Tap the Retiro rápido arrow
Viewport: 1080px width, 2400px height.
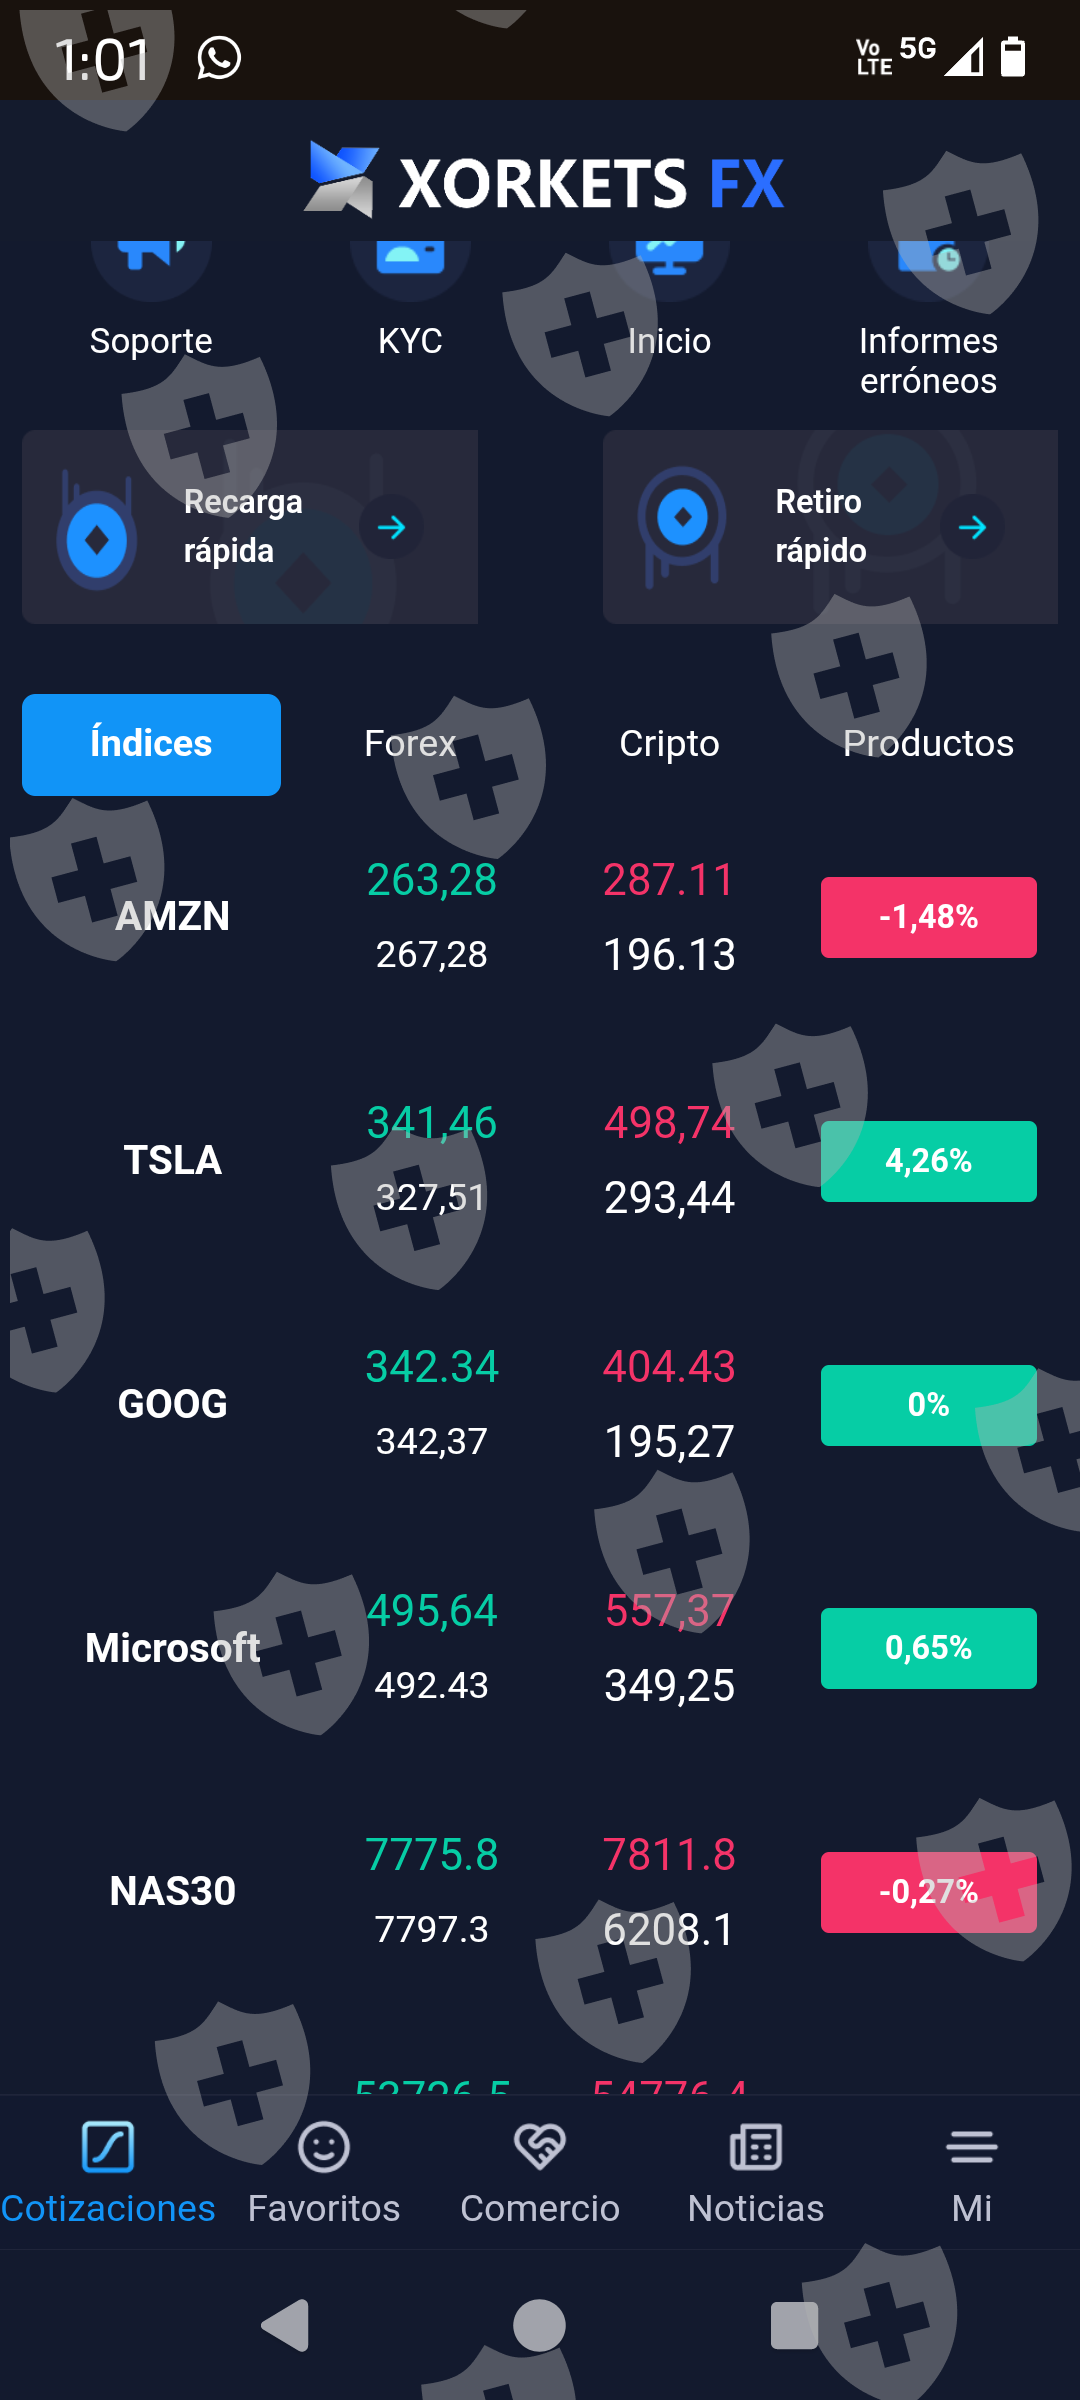pos(972,527)
